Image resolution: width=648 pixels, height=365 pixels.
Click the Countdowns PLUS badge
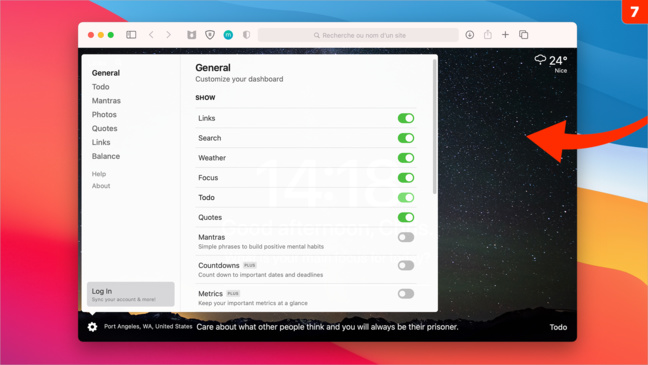pyautogui.click(x=250, y=265)
